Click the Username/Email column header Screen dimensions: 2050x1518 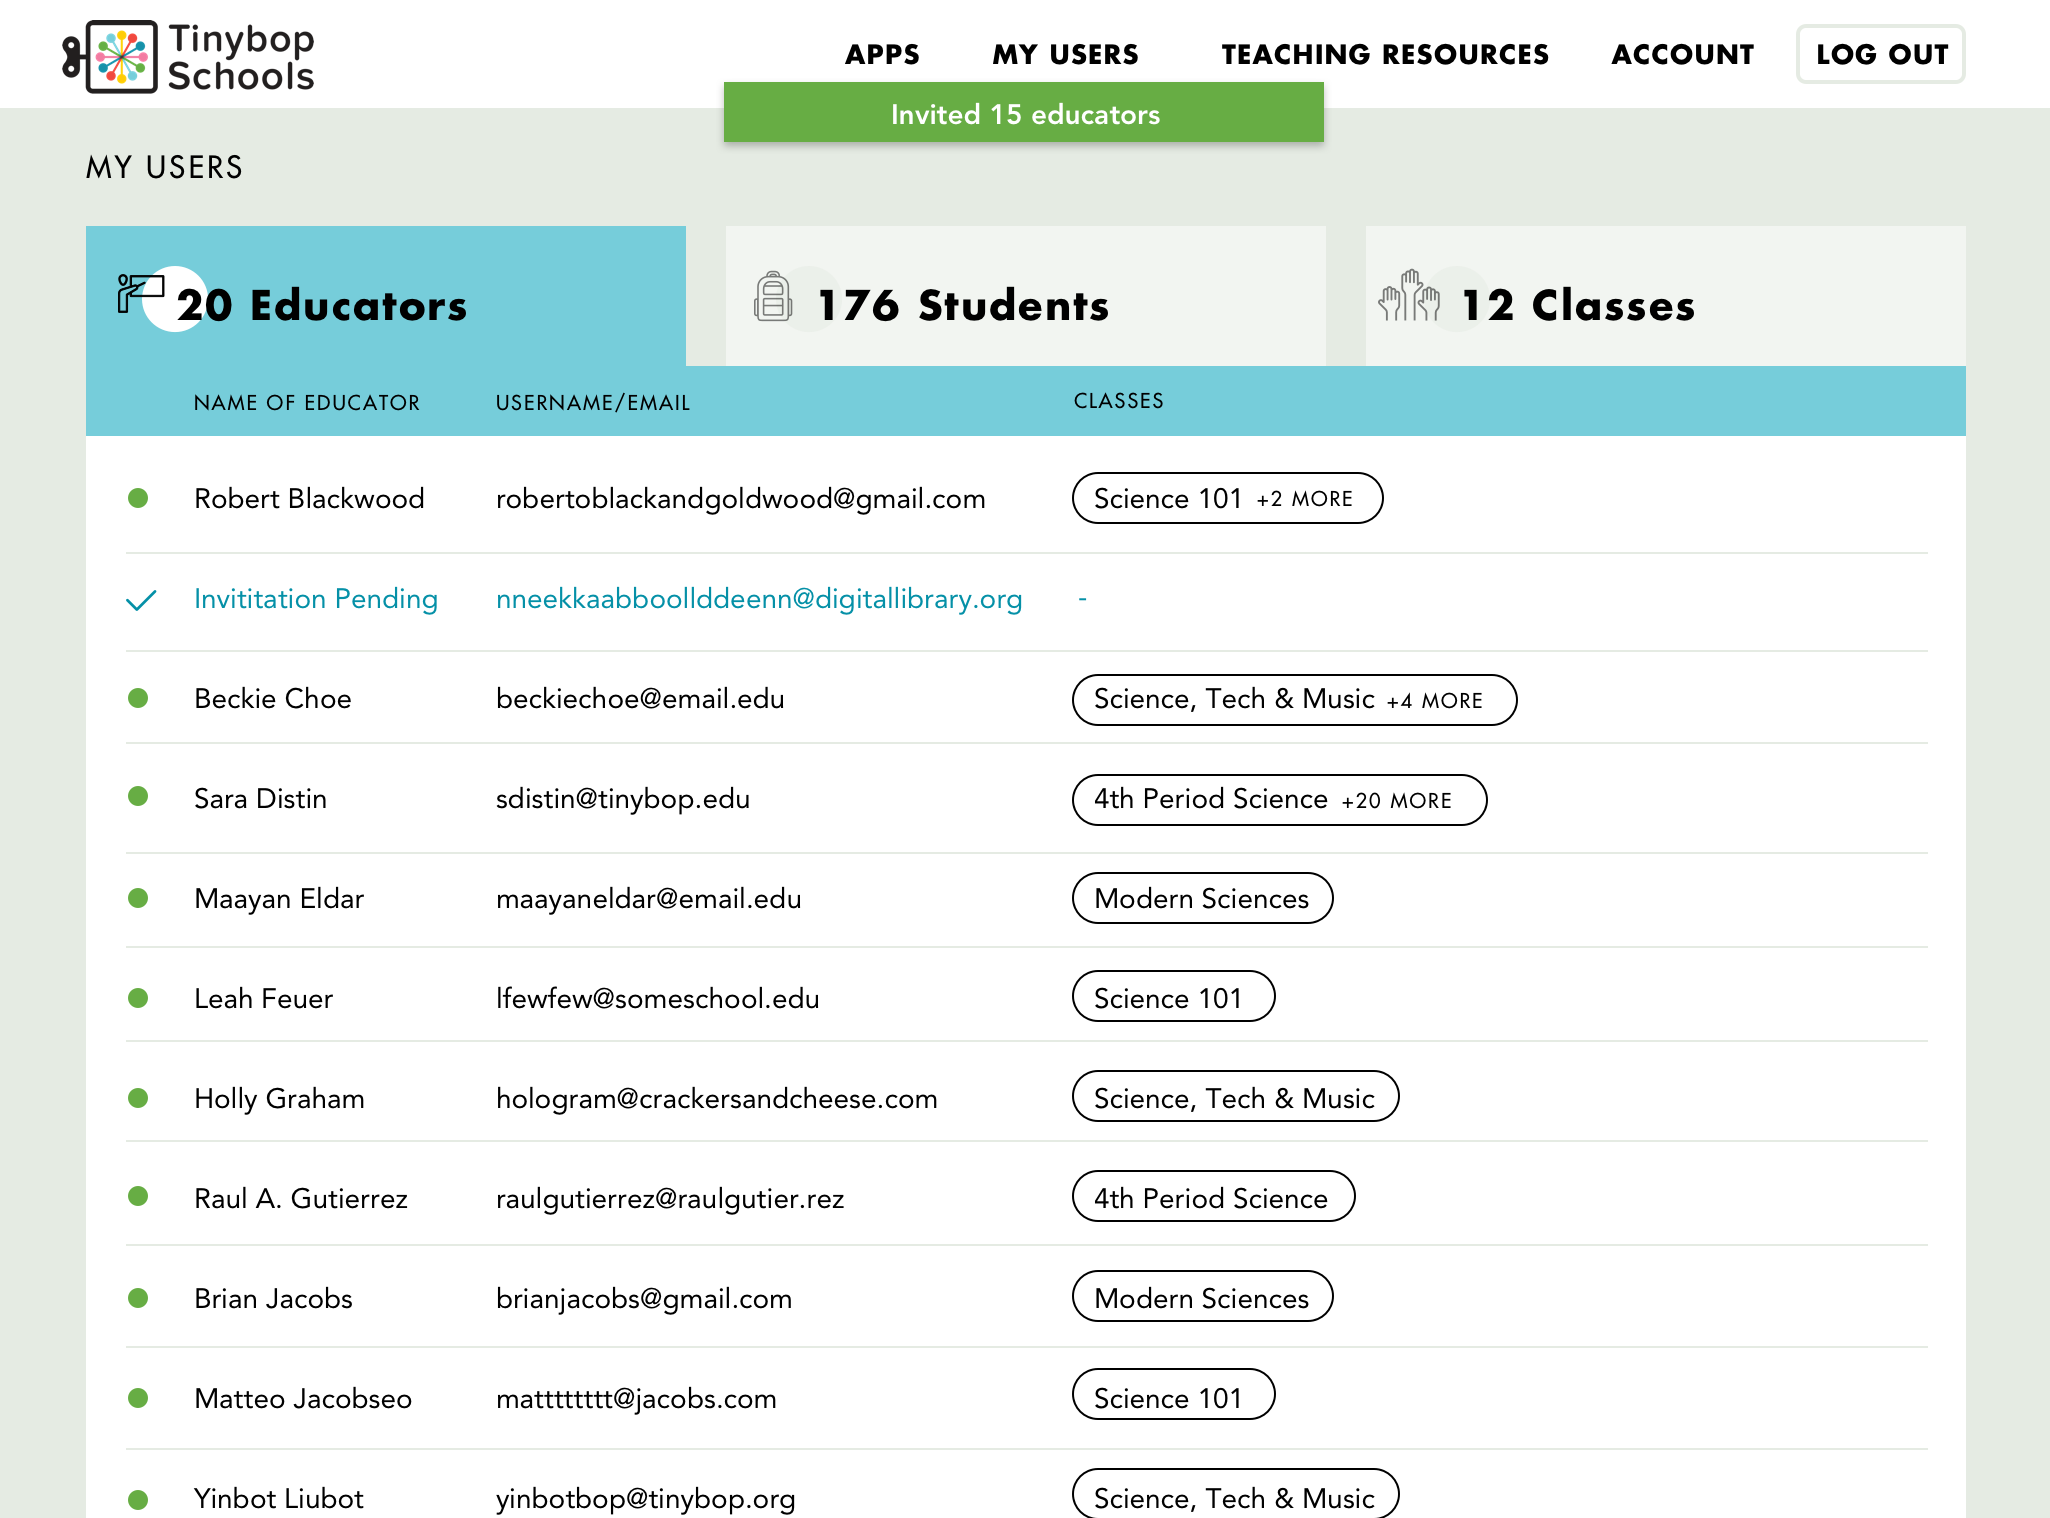pyautogui.click(x=593, y=402)
